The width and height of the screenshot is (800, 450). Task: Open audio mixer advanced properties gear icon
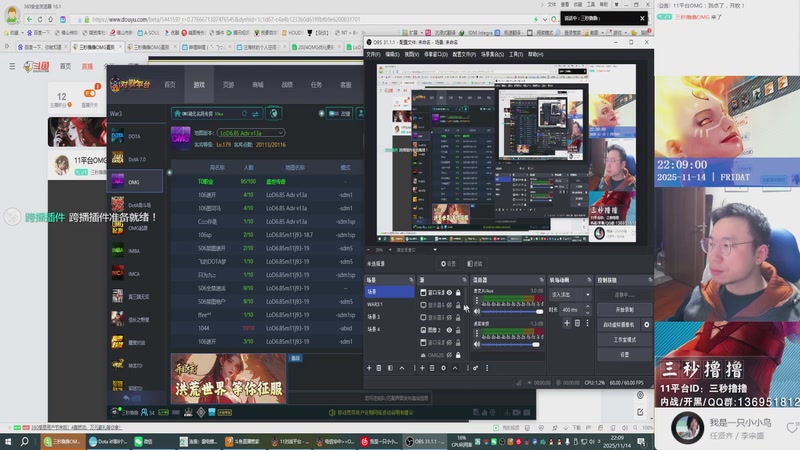[x=476, y=368]
